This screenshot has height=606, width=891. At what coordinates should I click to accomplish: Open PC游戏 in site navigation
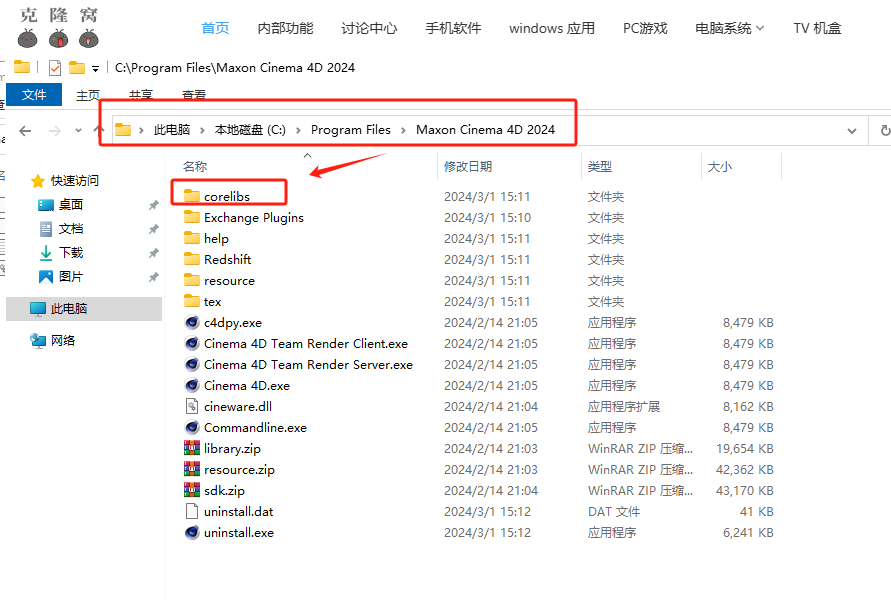[645, 28]
